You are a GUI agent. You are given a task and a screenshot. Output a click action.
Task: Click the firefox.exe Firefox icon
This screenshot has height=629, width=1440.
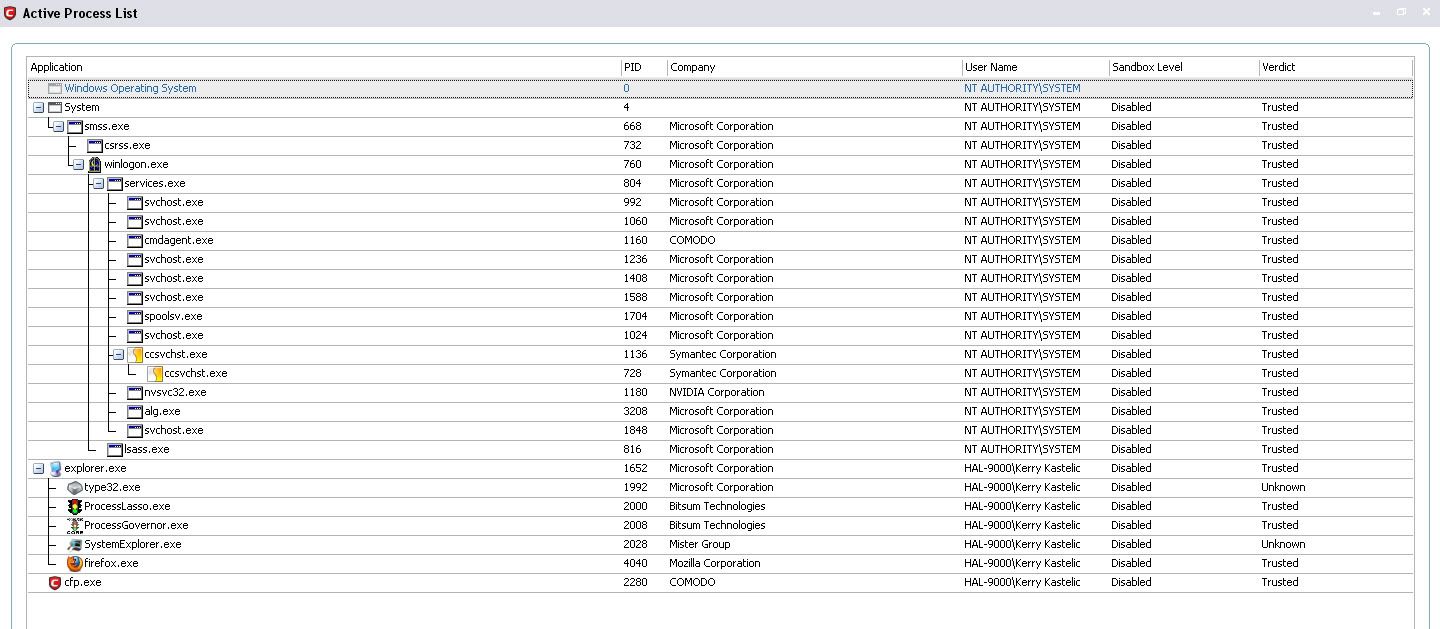[75, 563]
